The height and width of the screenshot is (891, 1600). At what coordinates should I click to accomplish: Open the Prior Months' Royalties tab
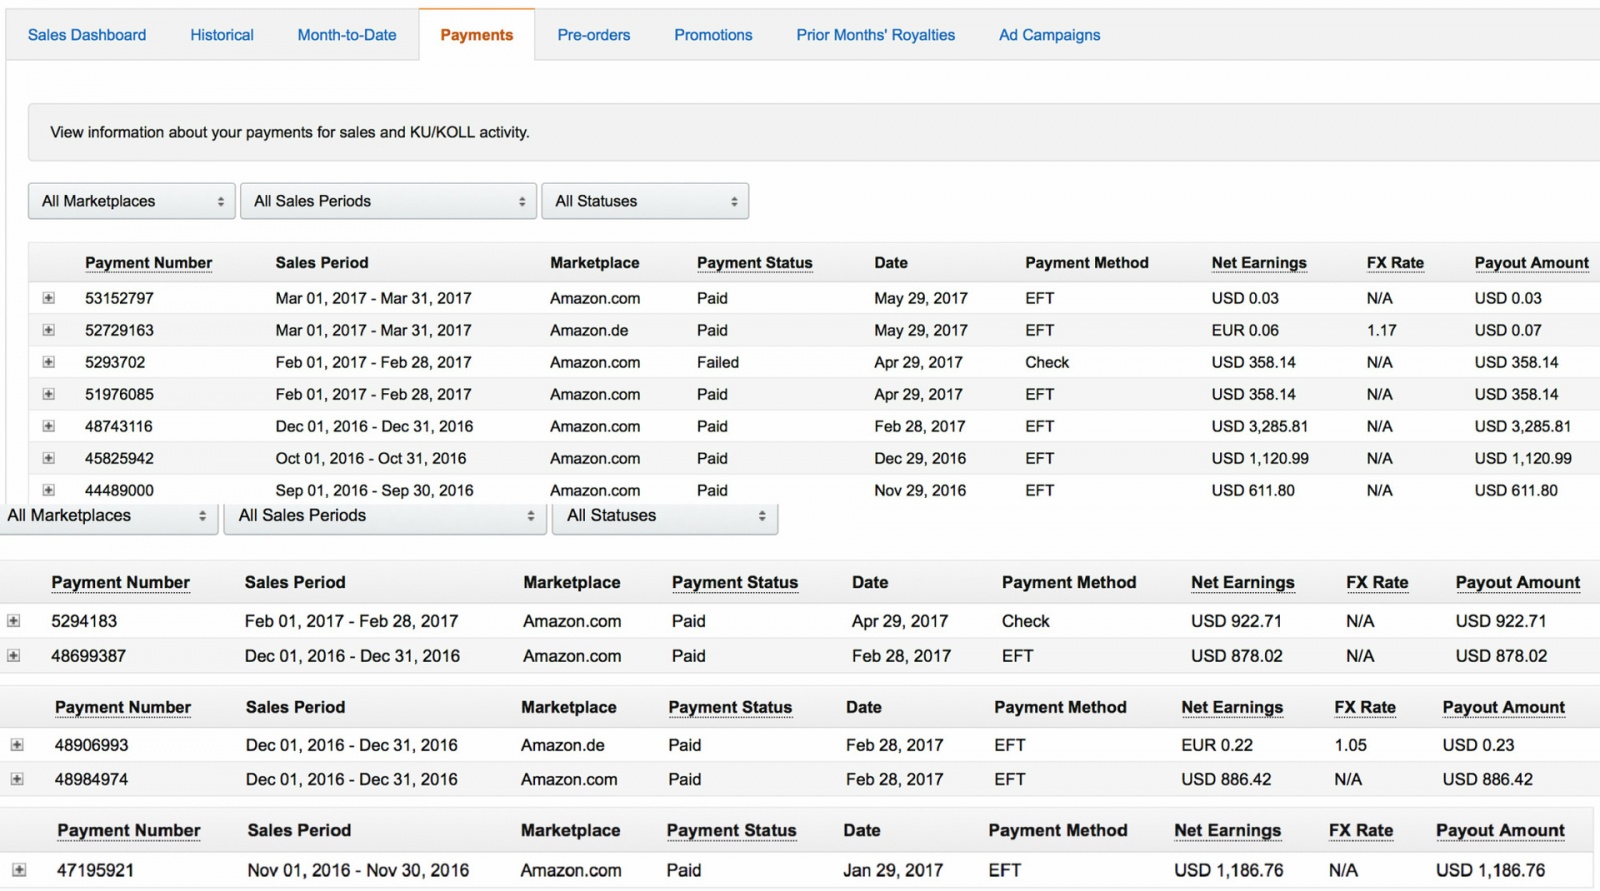click(876, 35)
